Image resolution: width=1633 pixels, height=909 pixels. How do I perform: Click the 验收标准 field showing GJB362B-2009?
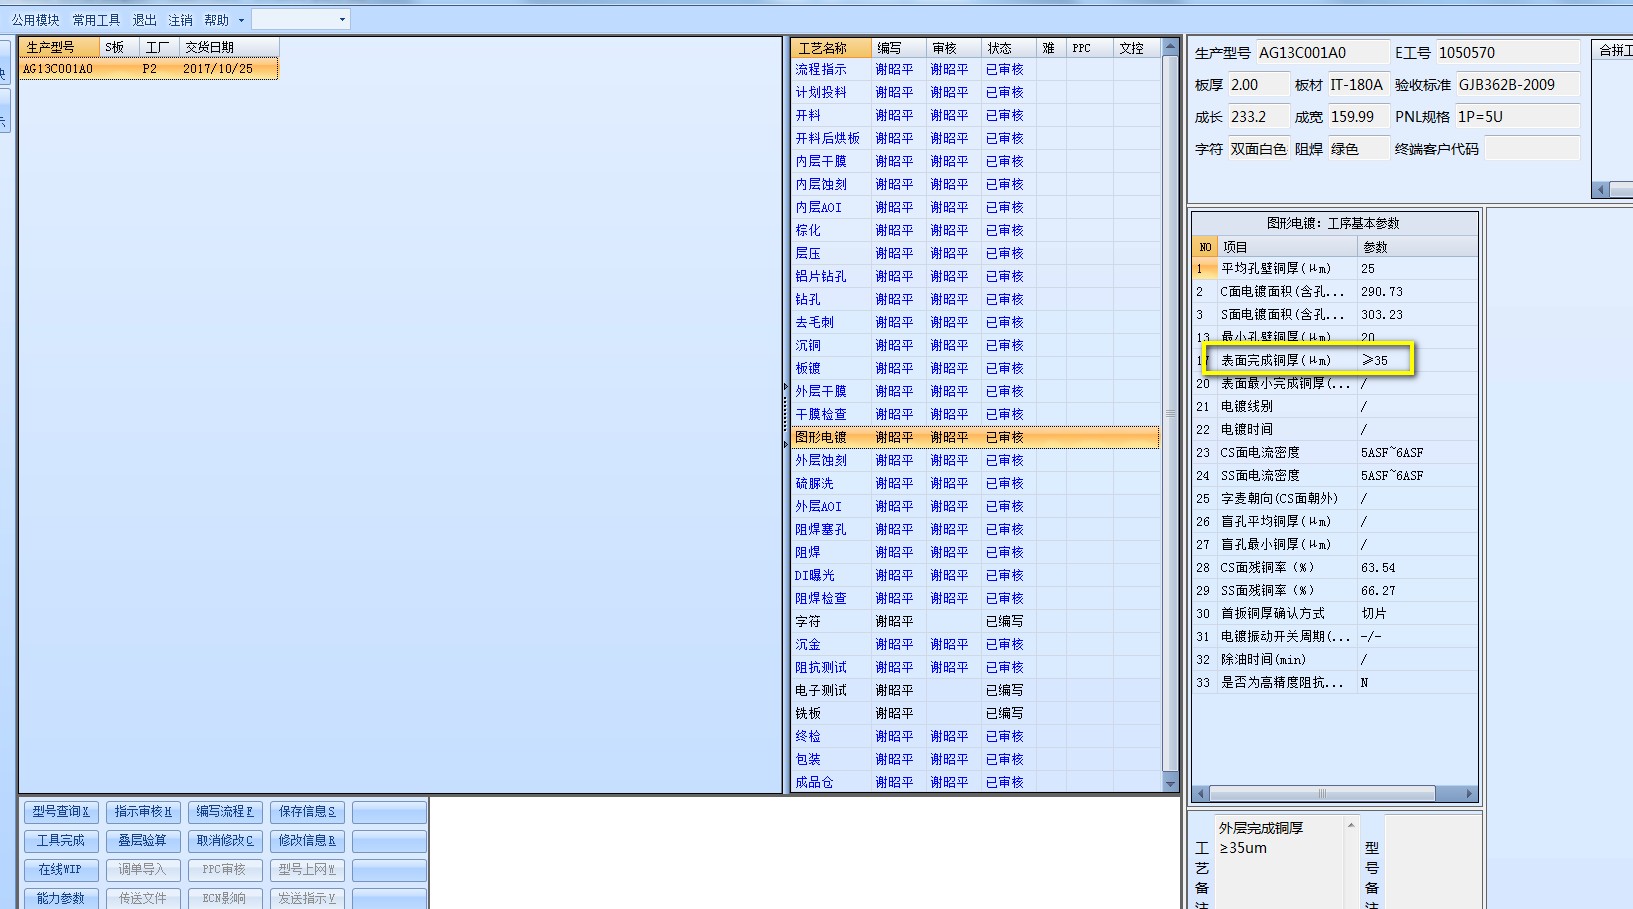pos(1517,85)
